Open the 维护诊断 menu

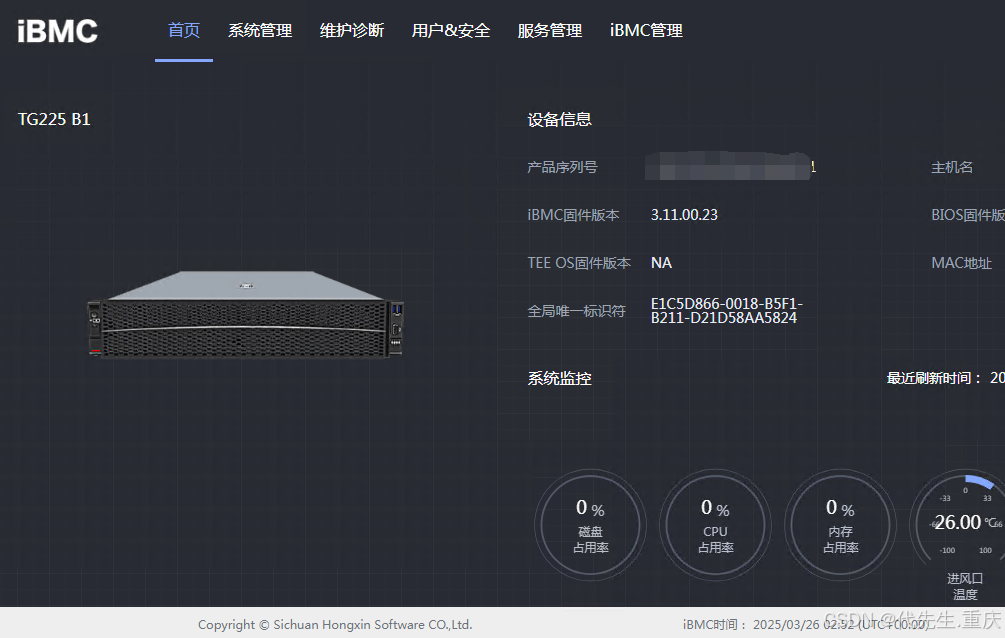(x=352, y=30)
